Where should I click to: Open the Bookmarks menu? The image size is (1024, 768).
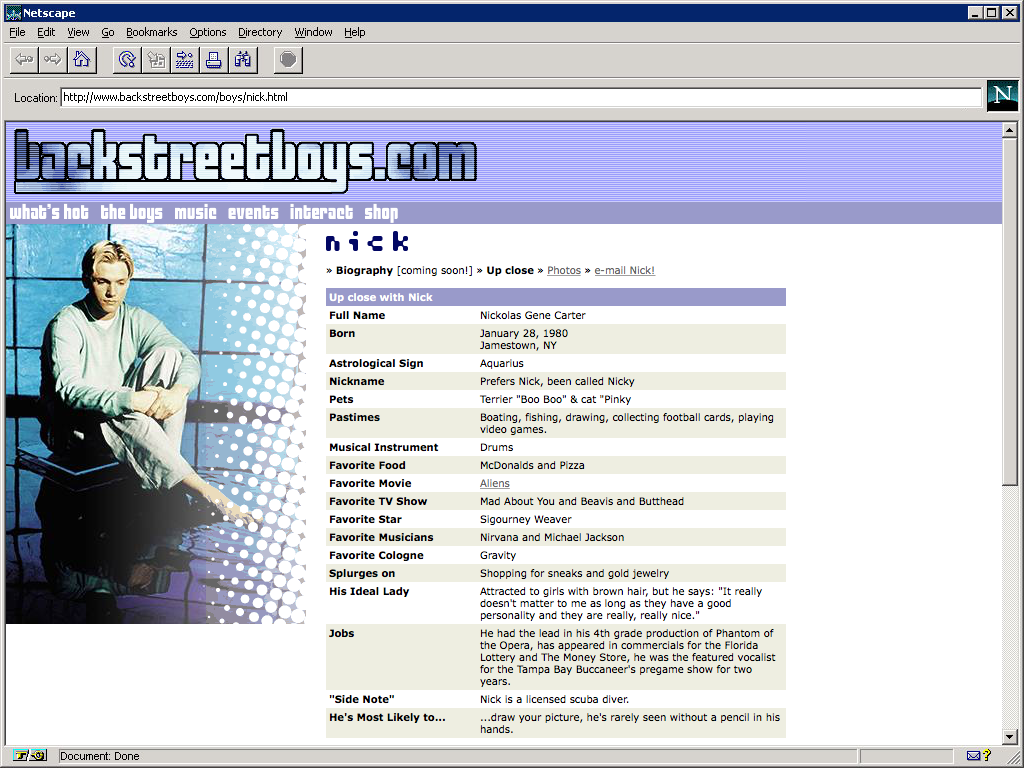151,32
